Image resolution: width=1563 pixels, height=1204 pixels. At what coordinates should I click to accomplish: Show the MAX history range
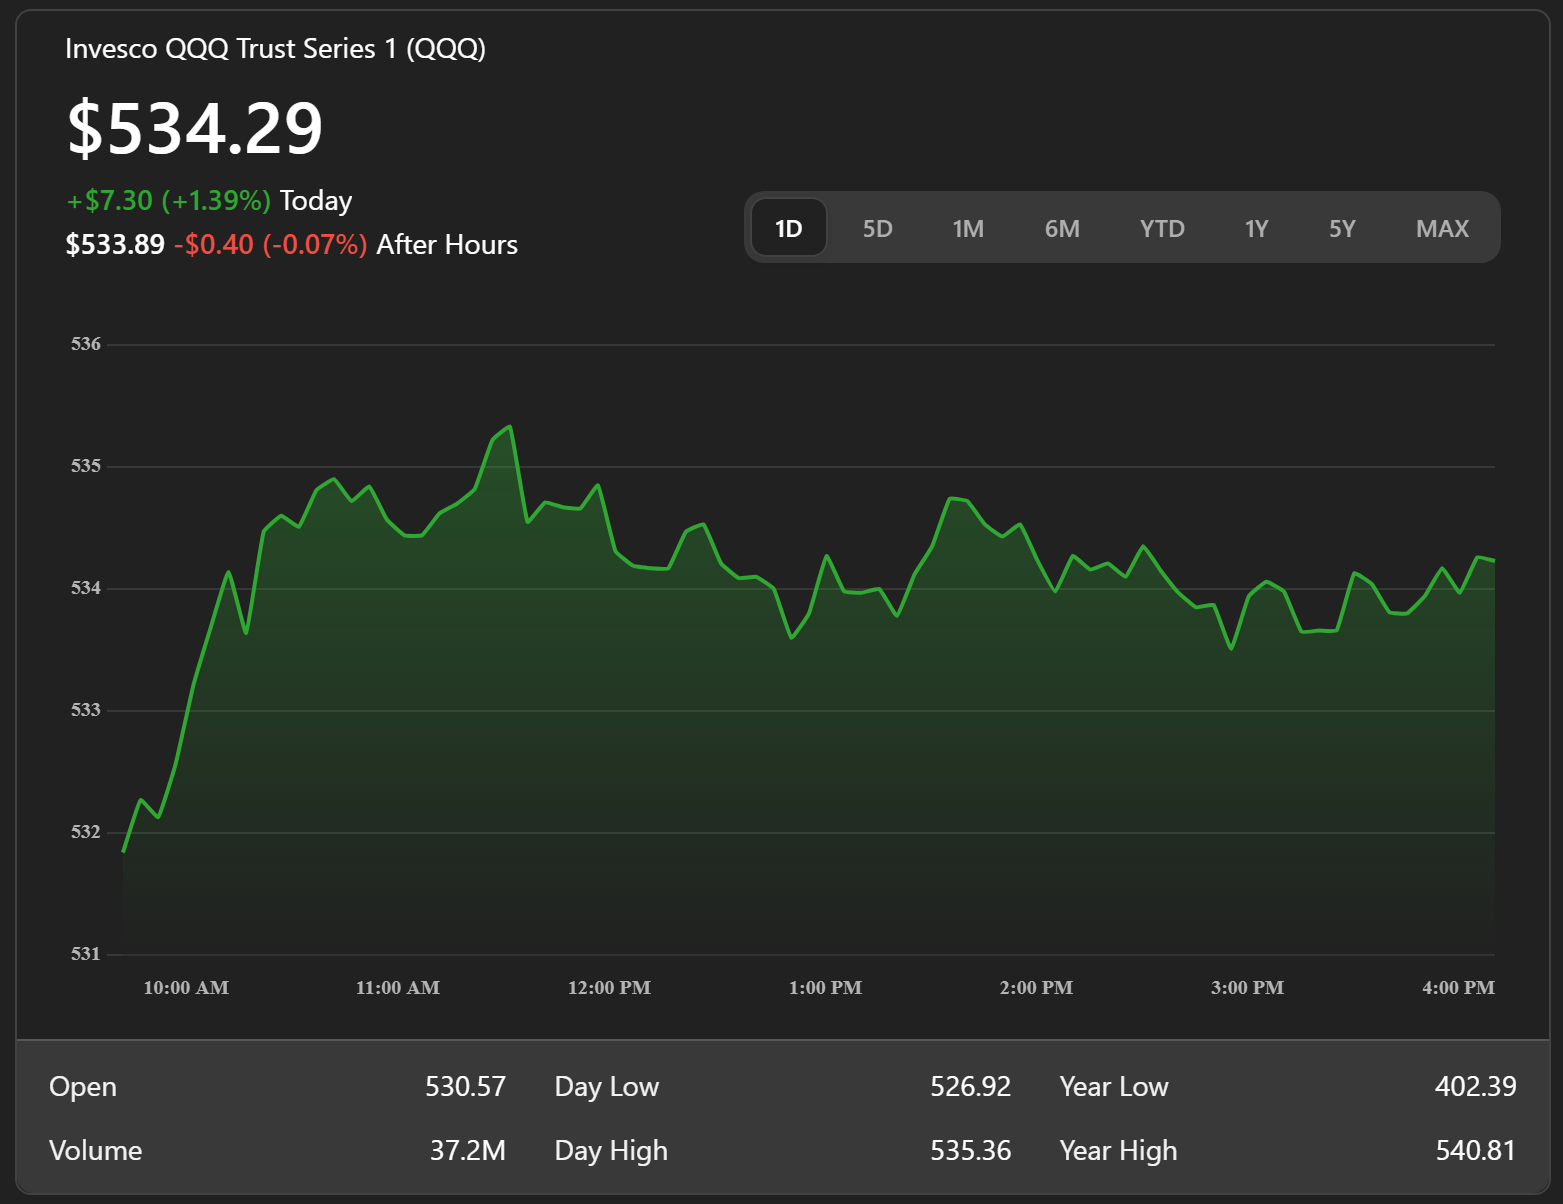tap(1442, 228)
